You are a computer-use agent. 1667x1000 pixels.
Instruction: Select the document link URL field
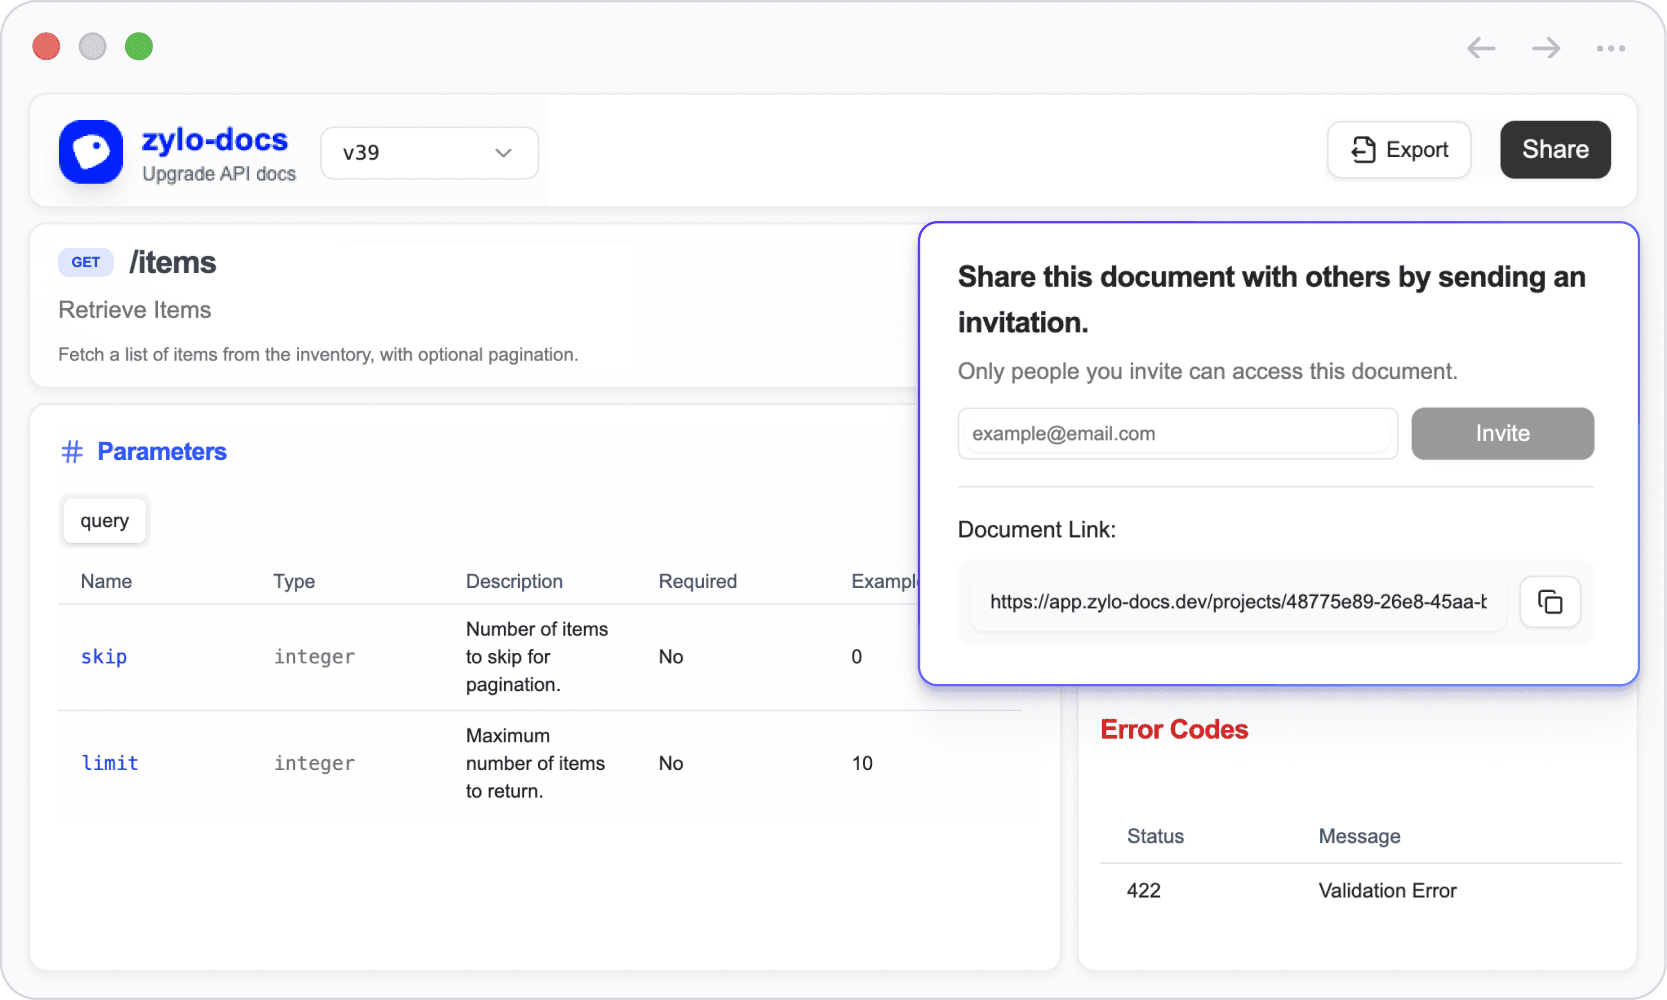pos(1237,602)
